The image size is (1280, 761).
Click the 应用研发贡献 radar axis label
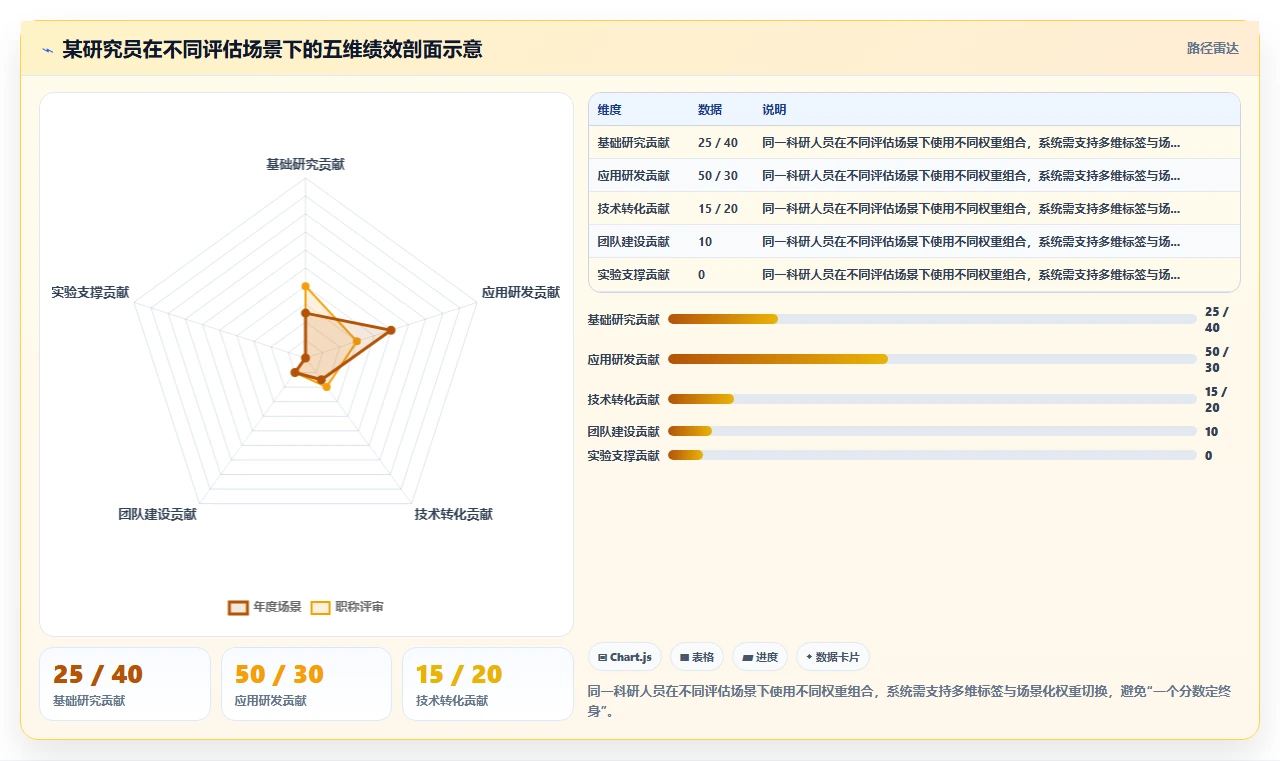pyautogui.click(x=521, y=293)
